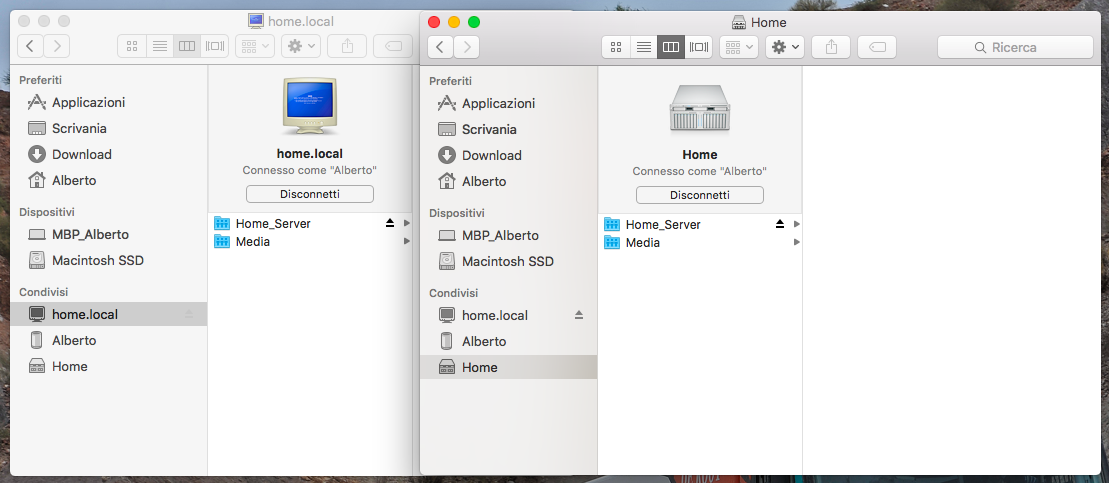Open Action gear menu in Home window
The width and height of the screenshot is (1109, 483).
(x=784, y=47)
